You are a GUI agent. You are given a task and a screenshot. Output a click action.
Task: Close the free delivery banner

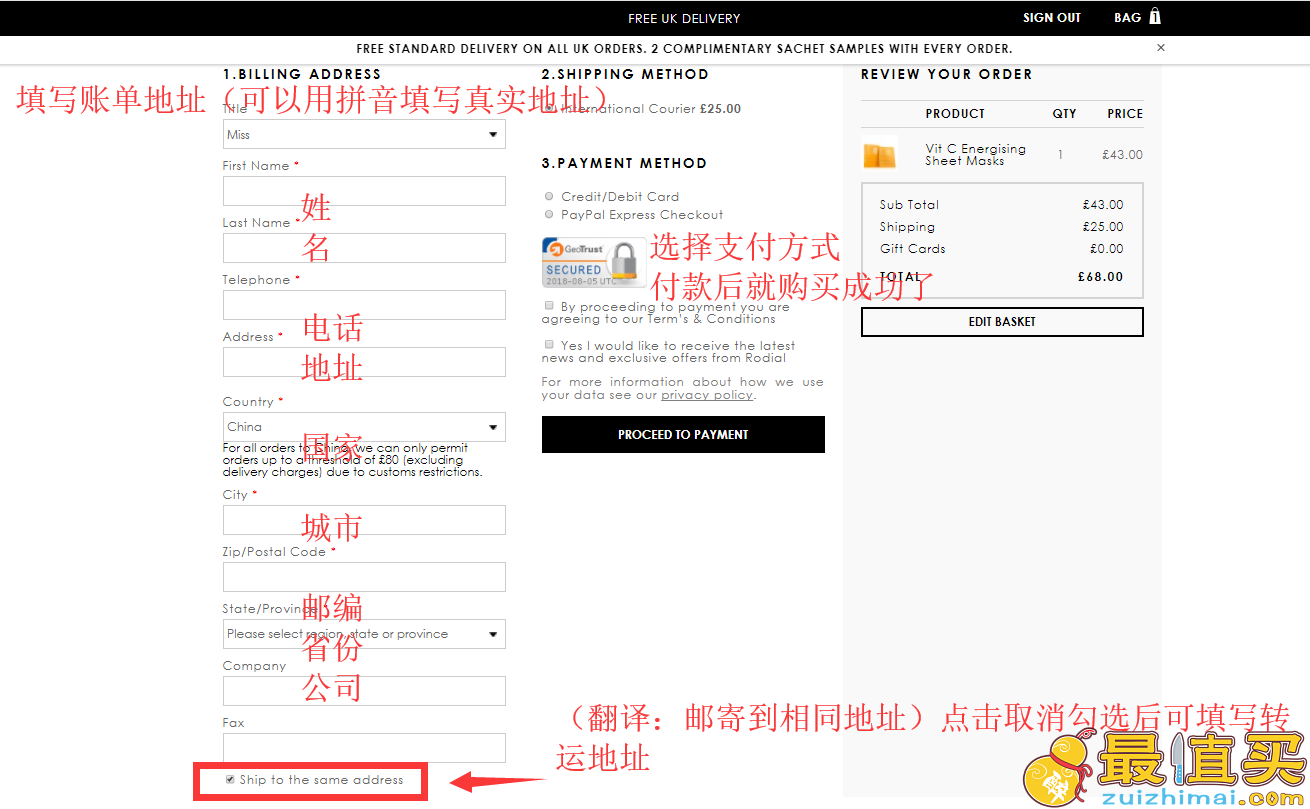(x=1161, y=47)
